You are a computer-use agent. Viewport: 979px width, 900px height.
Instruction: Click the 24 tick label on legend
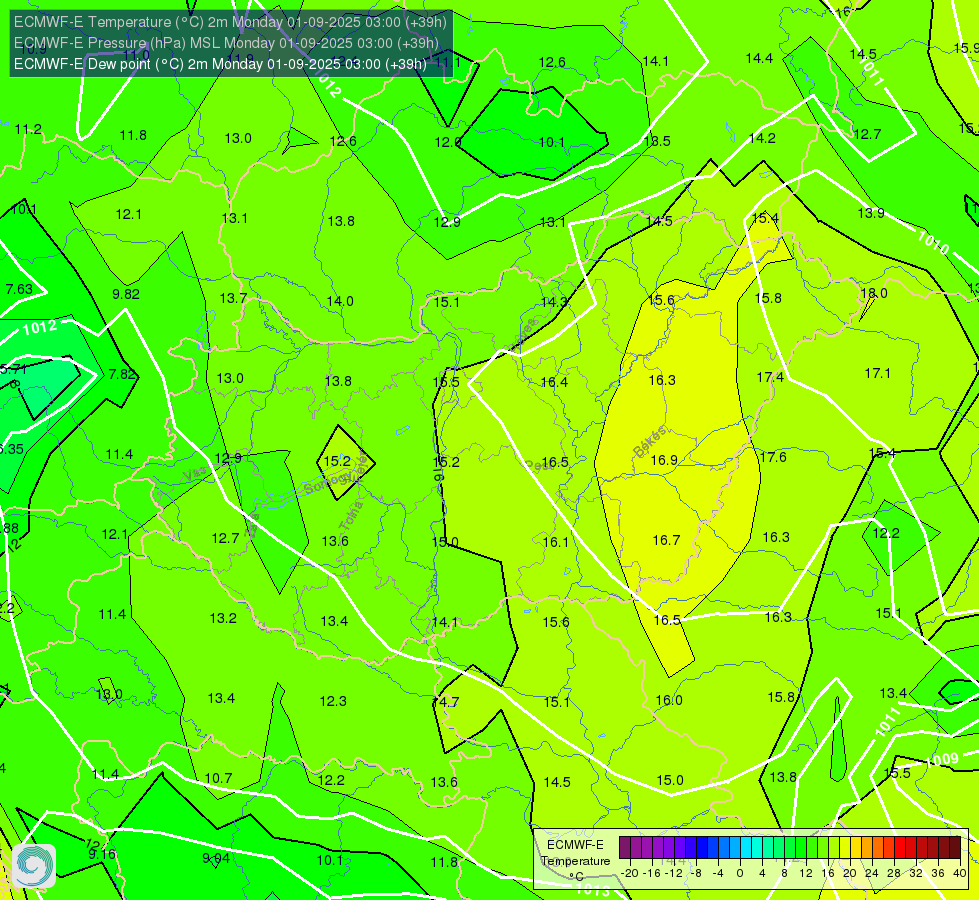872,873
